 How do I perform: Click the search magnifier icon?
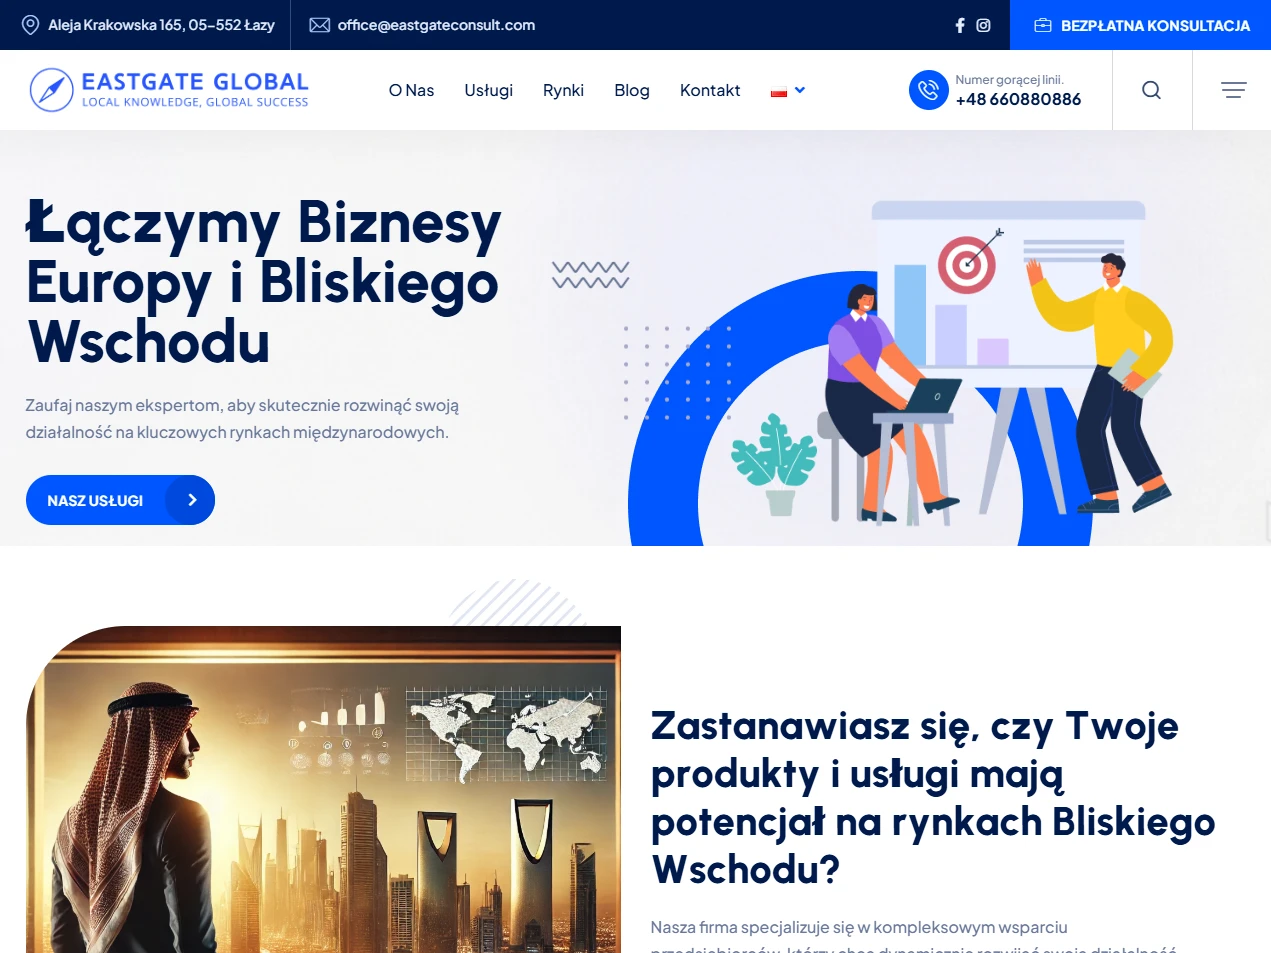click(x=1152, y=90)
